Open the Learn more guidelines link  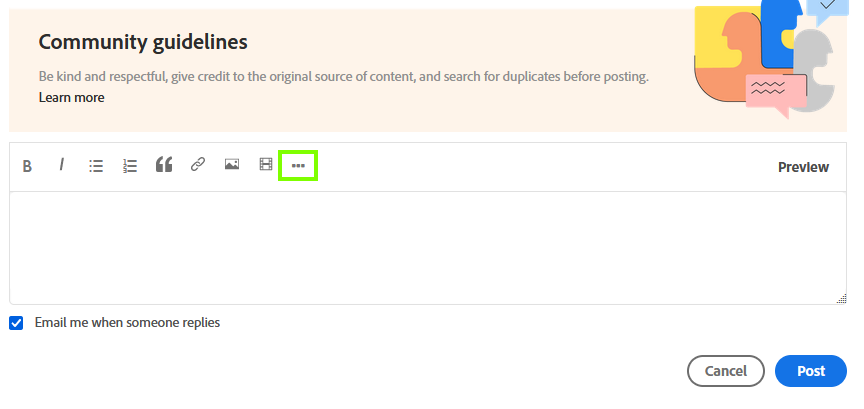pyautogui.click(x=71, y=98)
